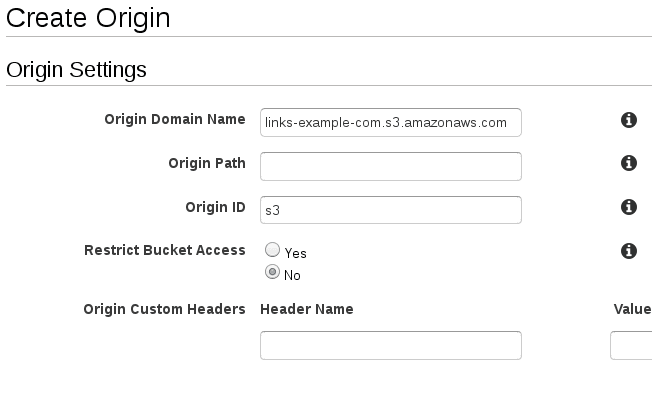Focus the Origin Domain Name field
This screenshot has width=652, height=409.
coord(390,122)
